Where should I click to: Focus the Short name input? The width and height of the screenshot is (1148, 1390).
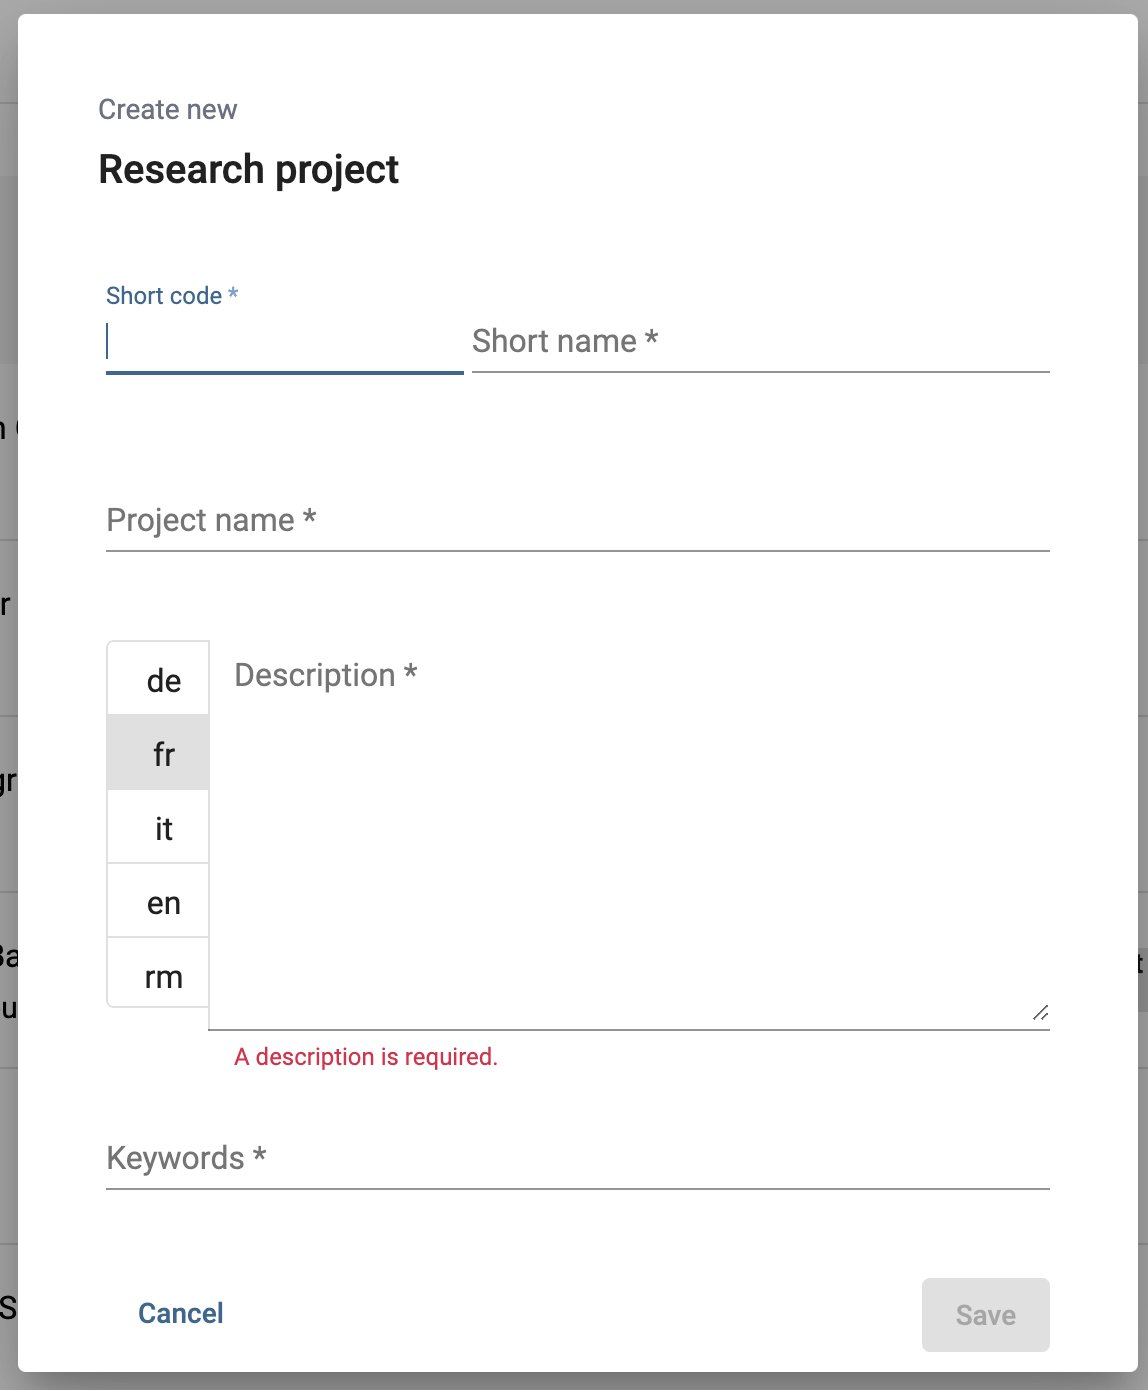pyautogui.click(x=760, y=343)
